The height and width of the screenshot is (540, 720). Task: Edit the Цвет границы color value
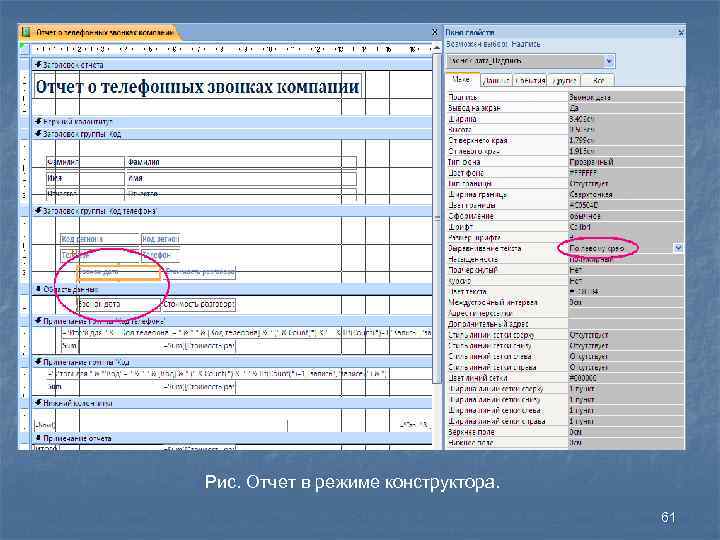coord(626,205)
